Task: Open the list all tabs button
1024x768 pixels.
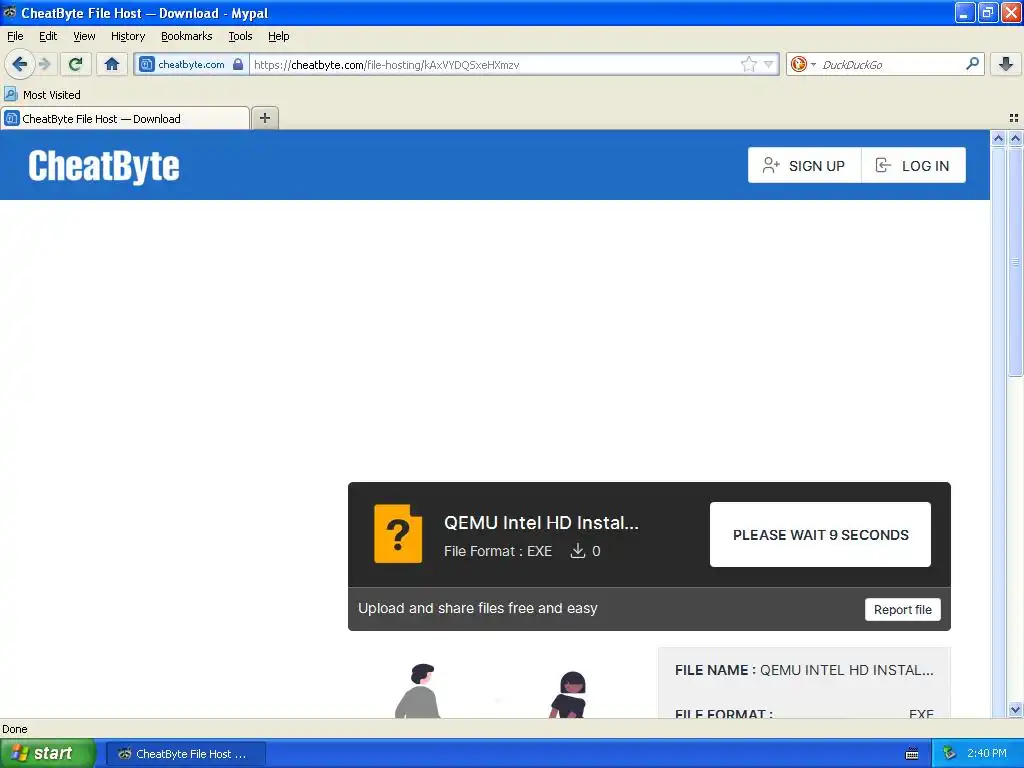Action: (x=1014, y=118)
